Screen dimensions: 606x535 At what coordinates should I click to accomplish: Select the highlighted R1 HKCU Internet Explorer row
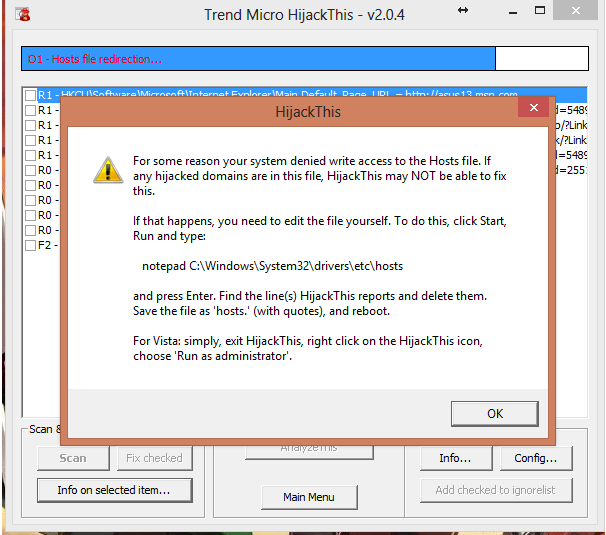305,93
